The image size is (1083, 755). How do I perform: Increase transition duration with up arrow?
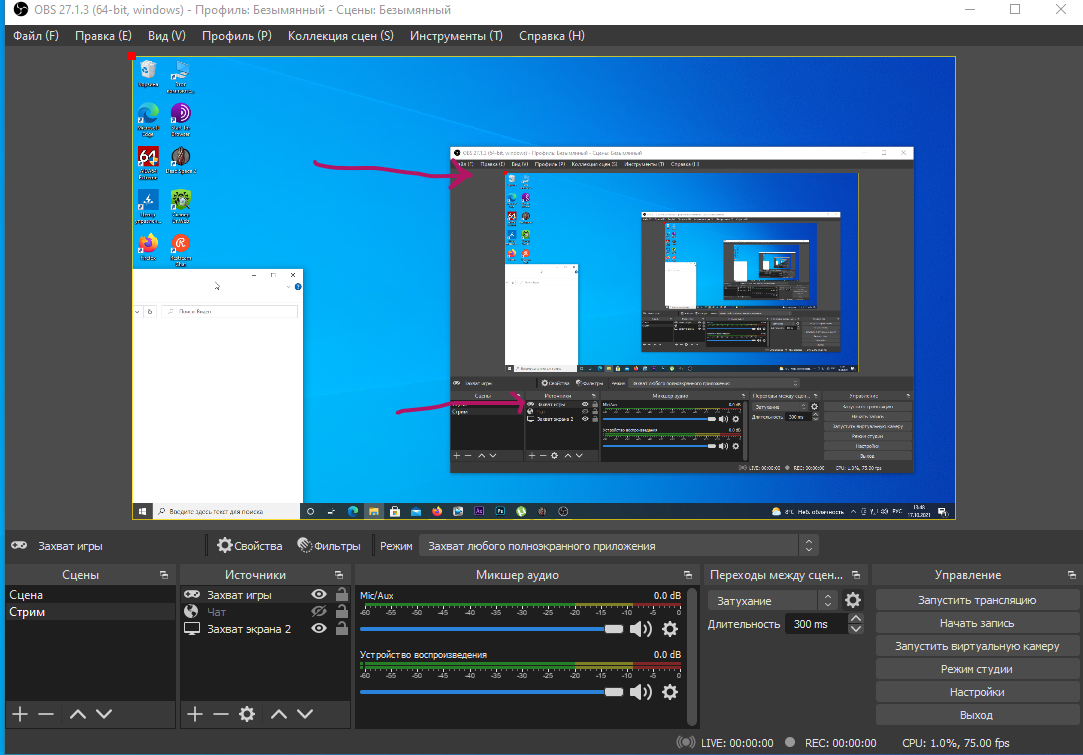(856, 619)
